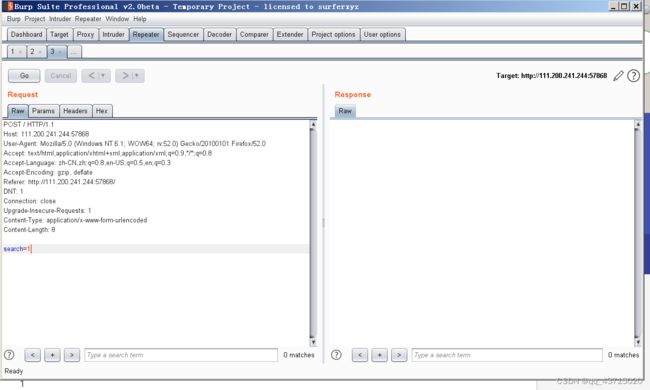Select the response Raw view tab
Viewport: 650px width, 390px height.
pos(345,111)
